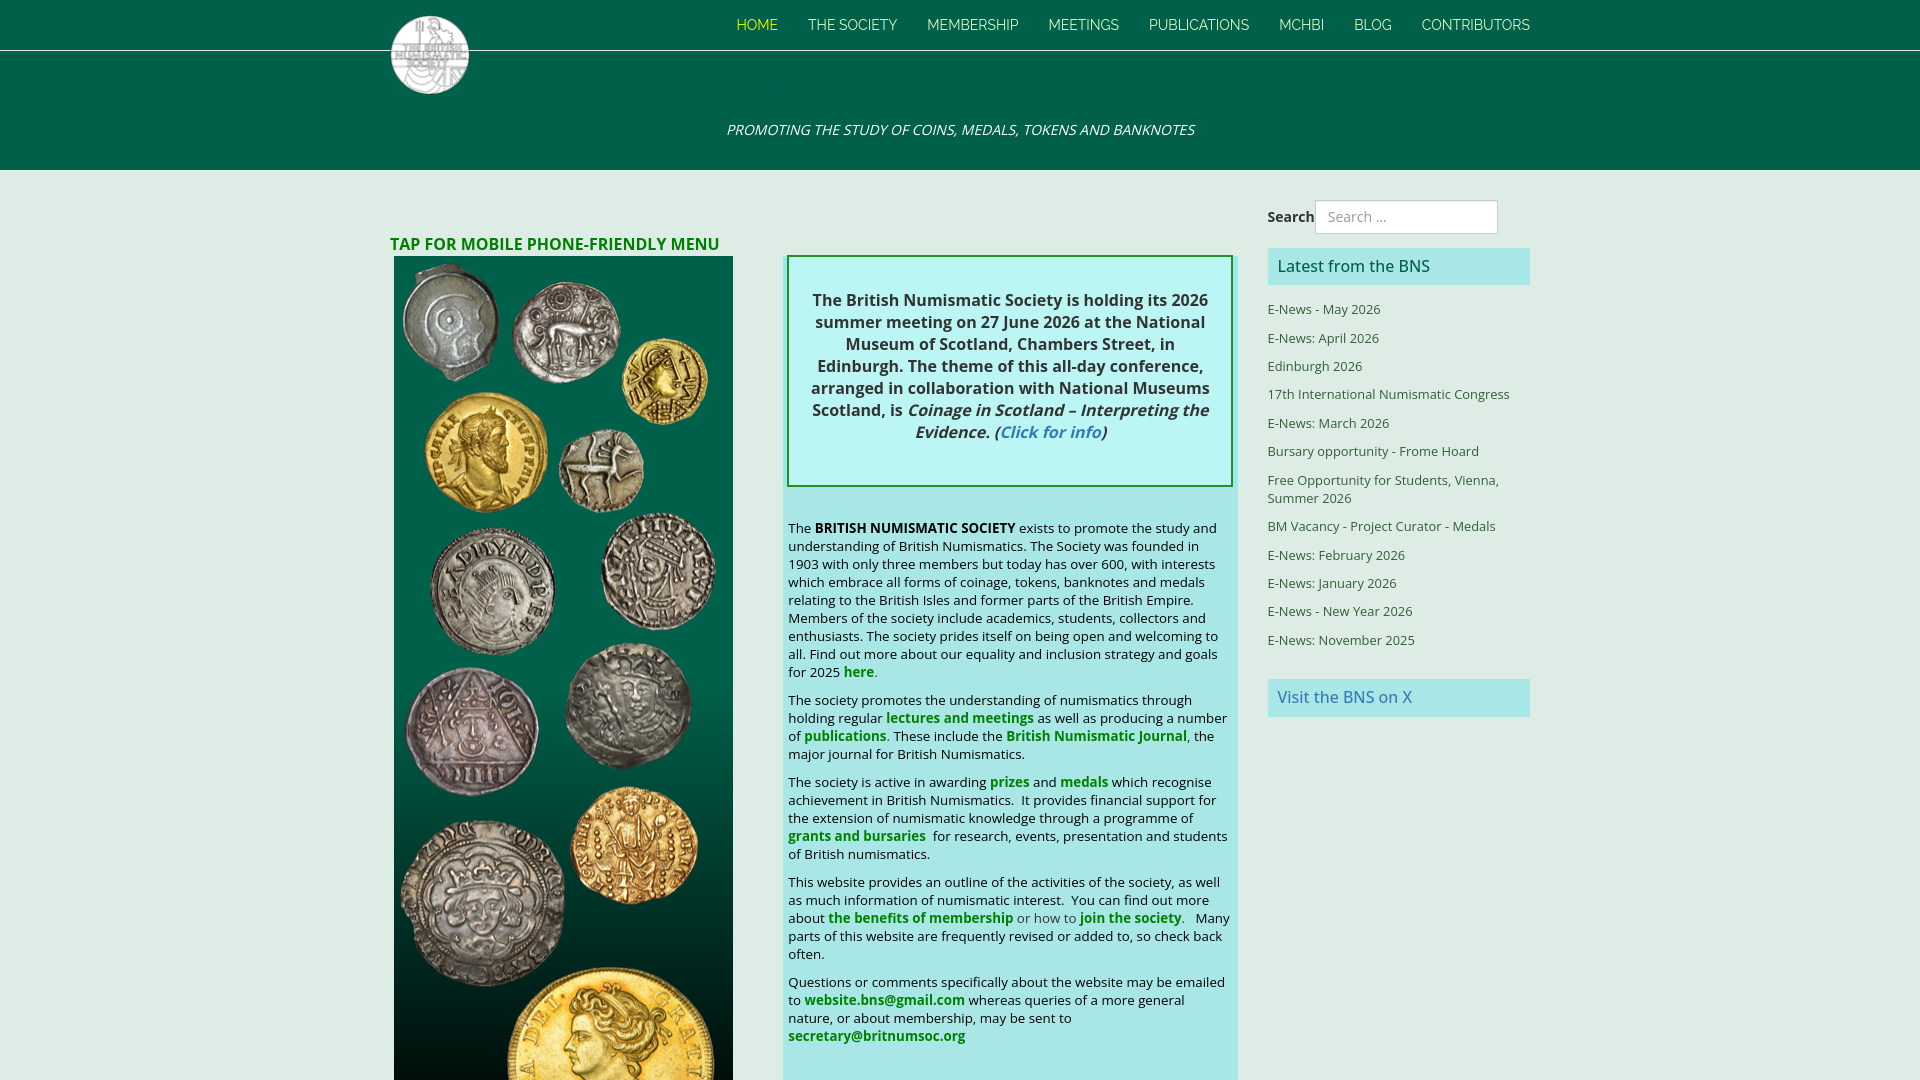Visit the BNS on X link
1920x1080 pixels.
click(1344, 698)
